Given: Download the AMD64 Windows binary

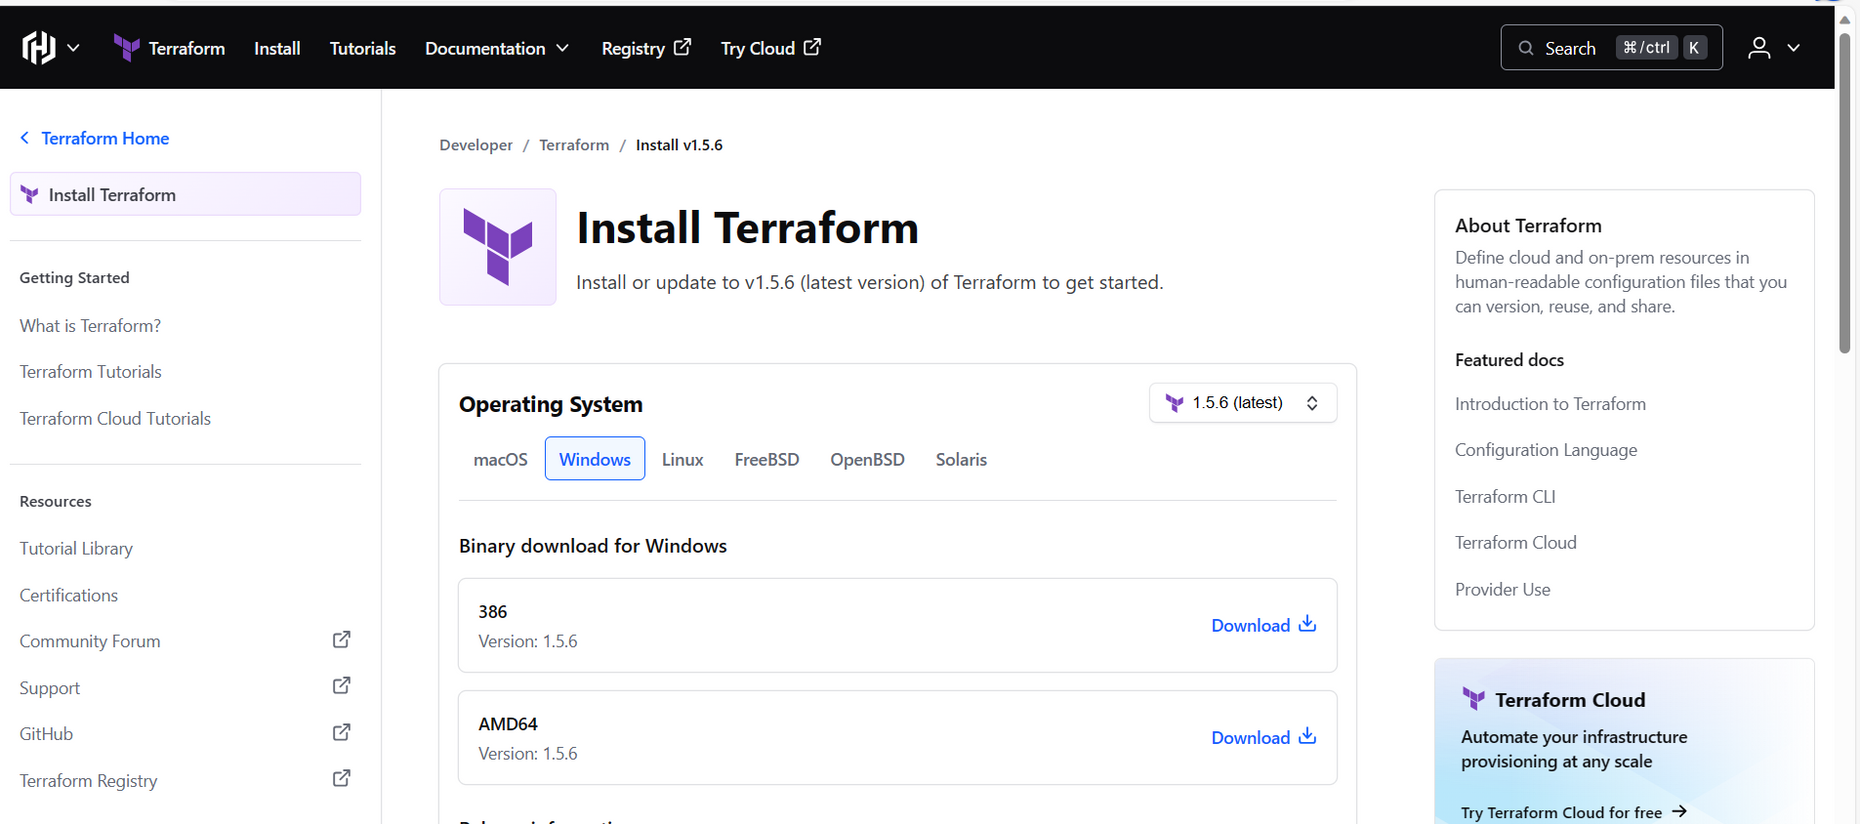Looking at the screenshot, I should click(x=1264, y=737).
